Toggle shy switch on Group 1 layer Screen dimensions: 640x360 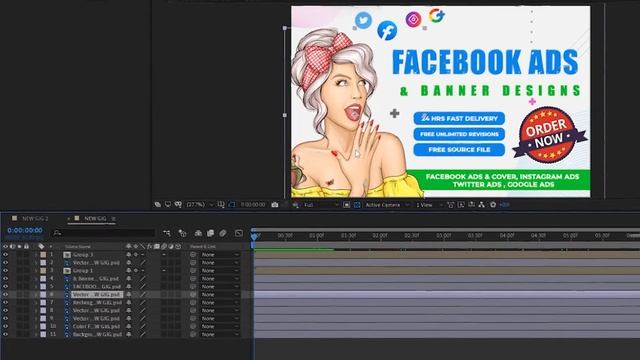coord(129,271)
